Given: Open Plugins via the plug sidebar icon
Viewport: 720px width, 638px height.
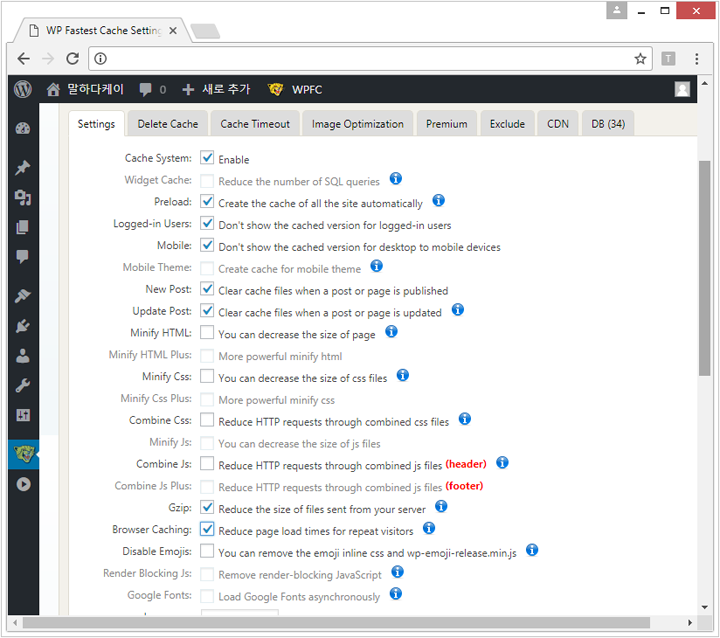Looking at the screenshot, I should [23, 325].
